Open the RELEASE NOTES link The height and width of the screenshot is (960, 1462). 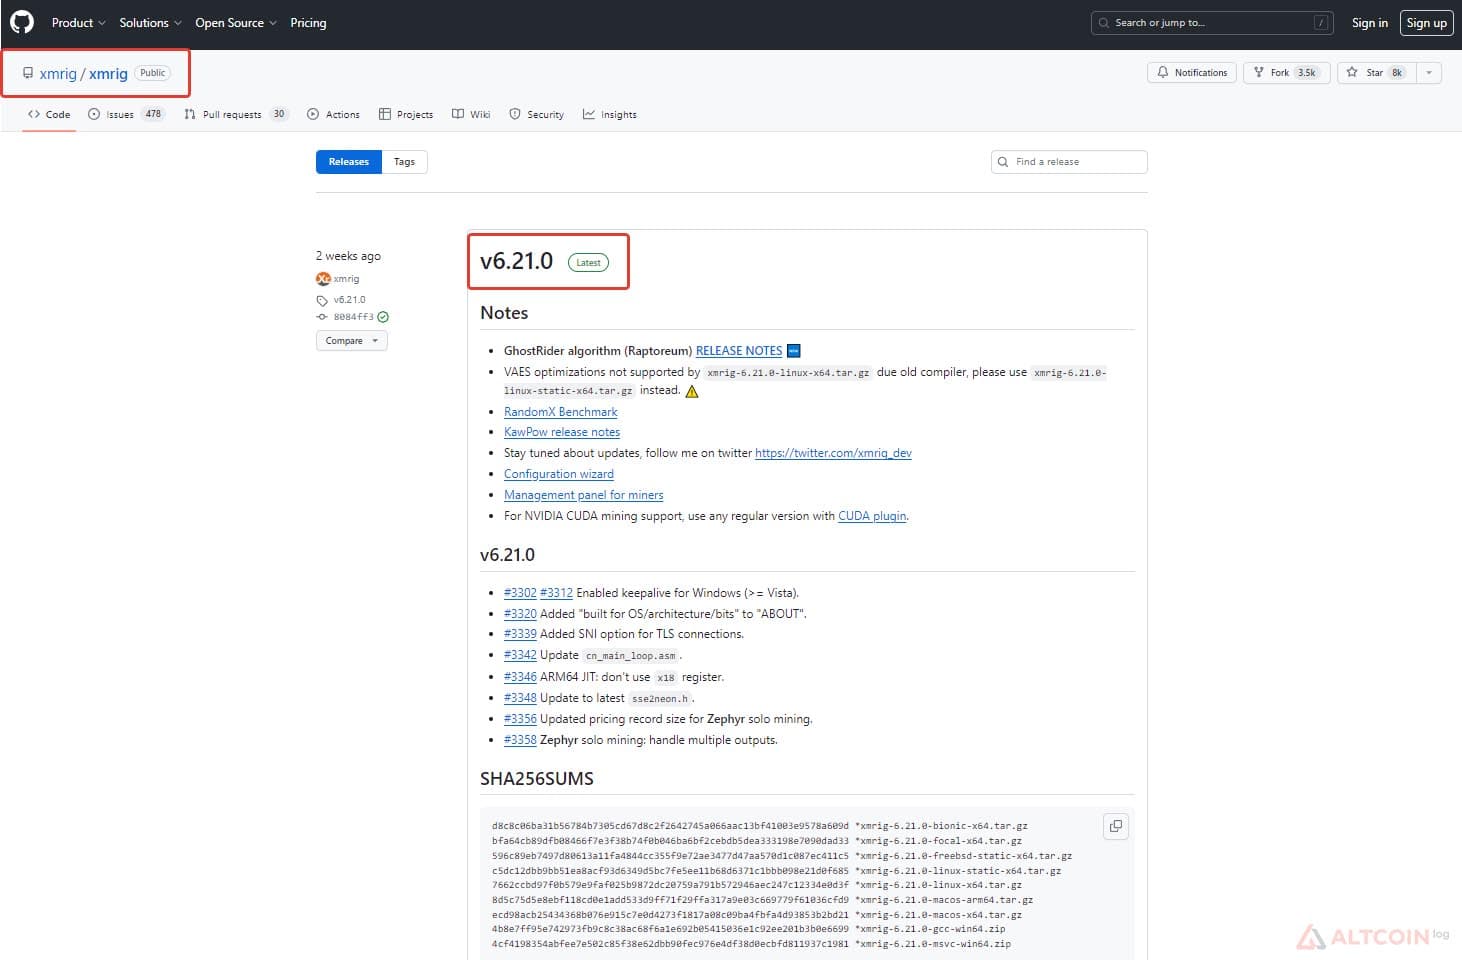[739, 351]
